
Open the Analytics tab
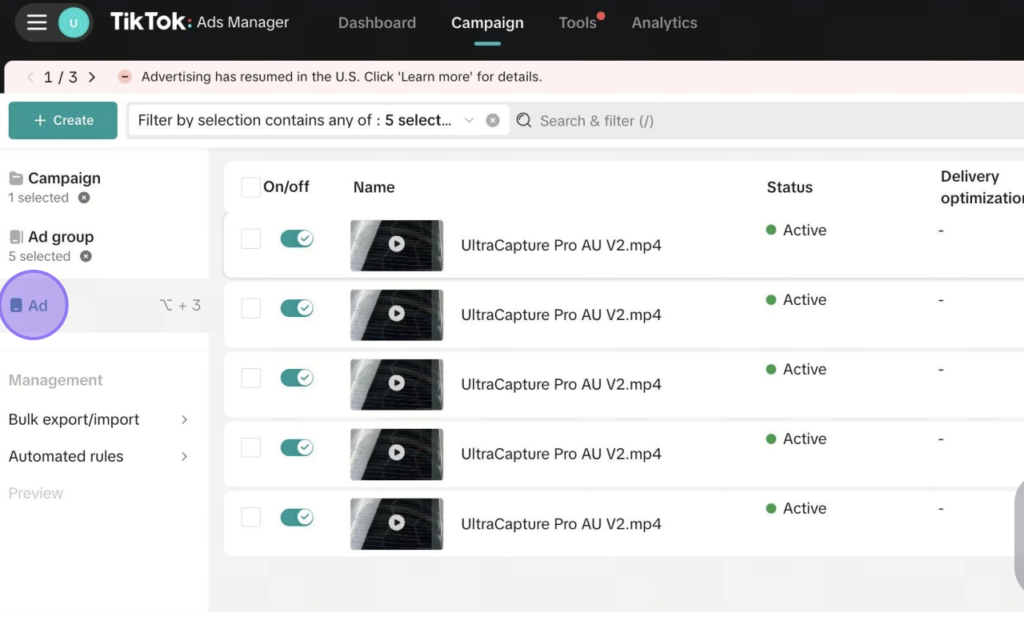point(664,23)
